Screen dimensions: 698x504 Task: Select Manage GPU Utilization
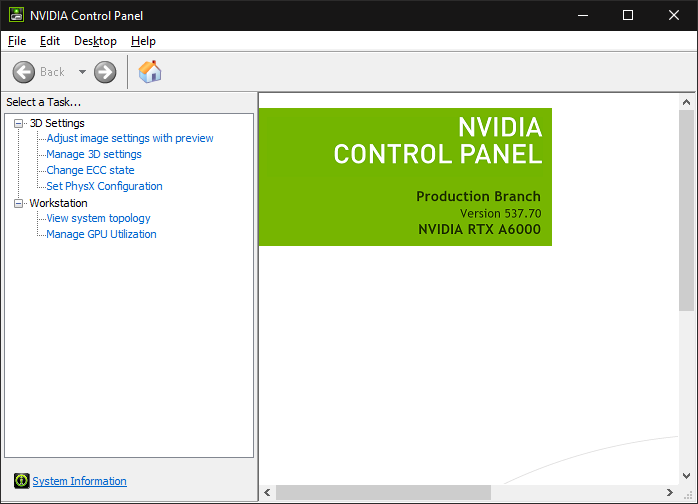[x=101, y=234]
